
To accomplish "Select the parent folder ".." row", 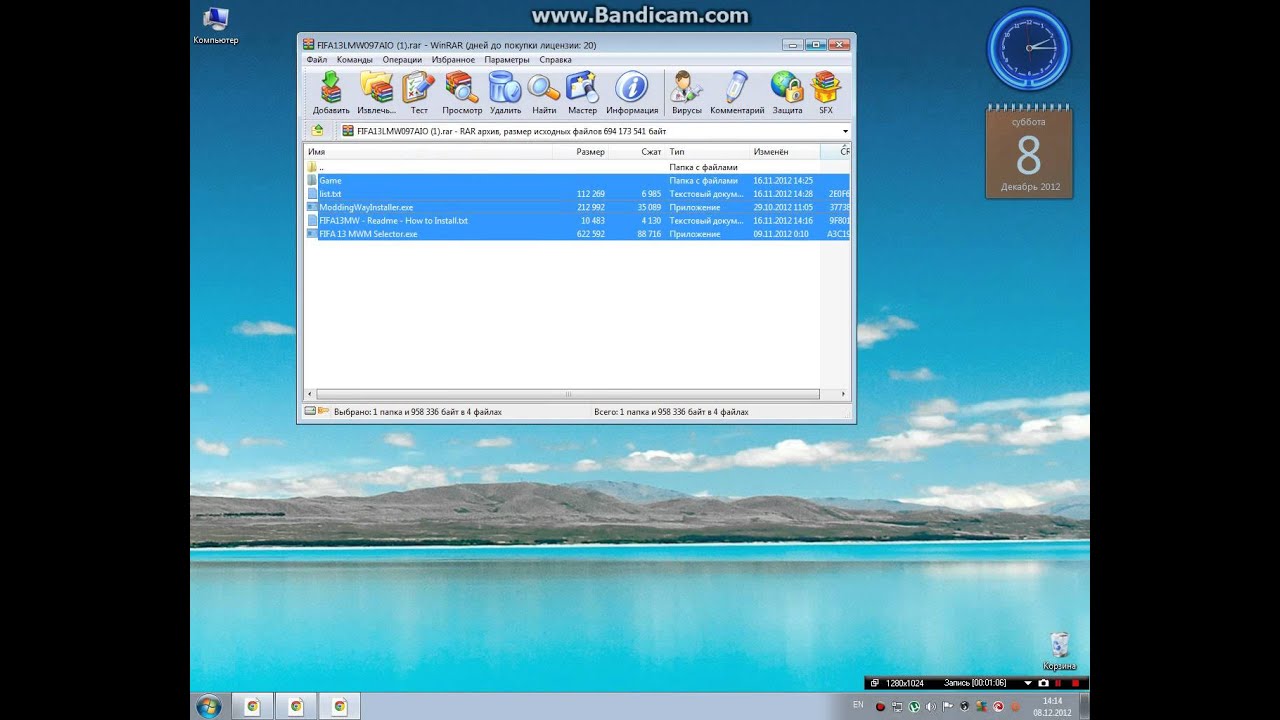I will click(x=577, y=167).
